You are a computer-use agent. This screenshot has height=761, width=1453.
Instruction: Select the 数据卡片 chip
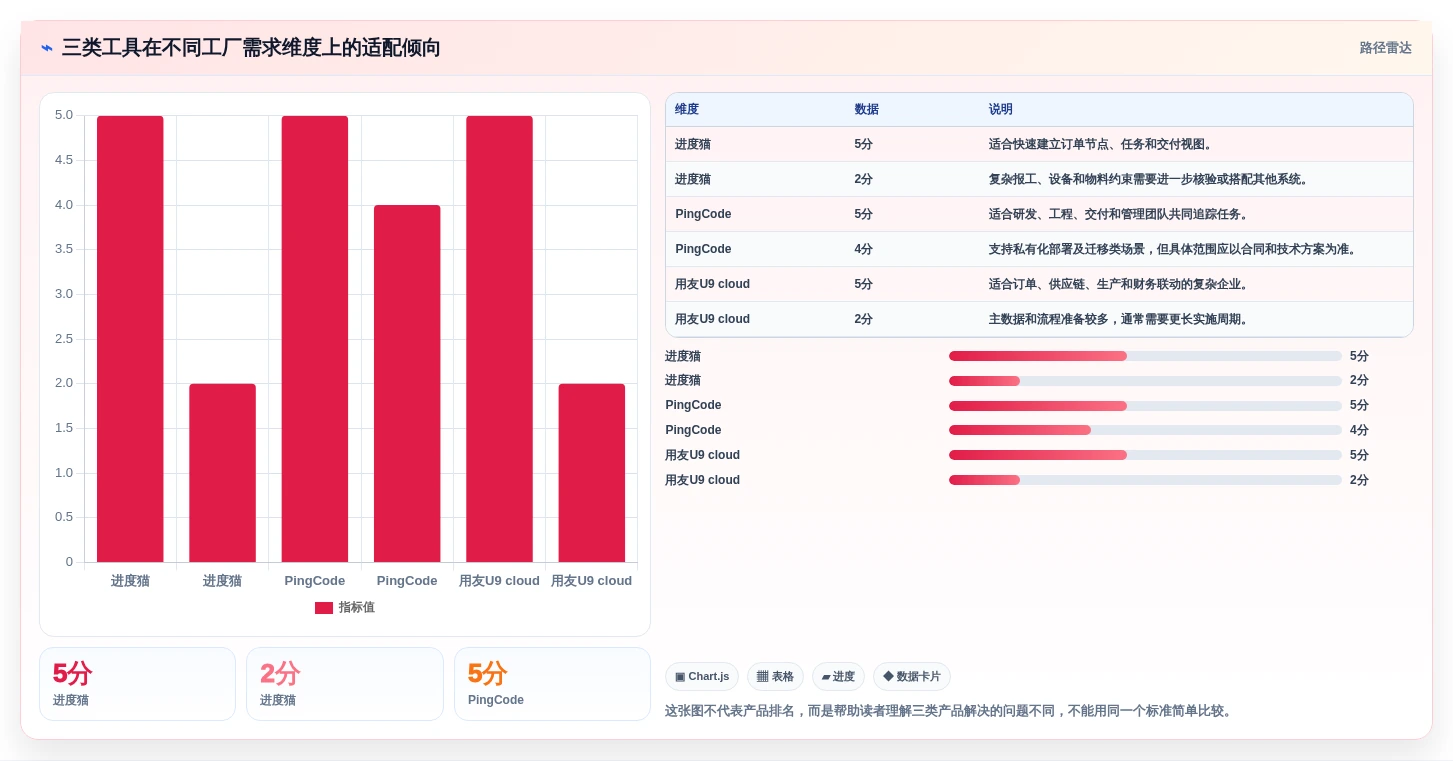pos(912,677)
